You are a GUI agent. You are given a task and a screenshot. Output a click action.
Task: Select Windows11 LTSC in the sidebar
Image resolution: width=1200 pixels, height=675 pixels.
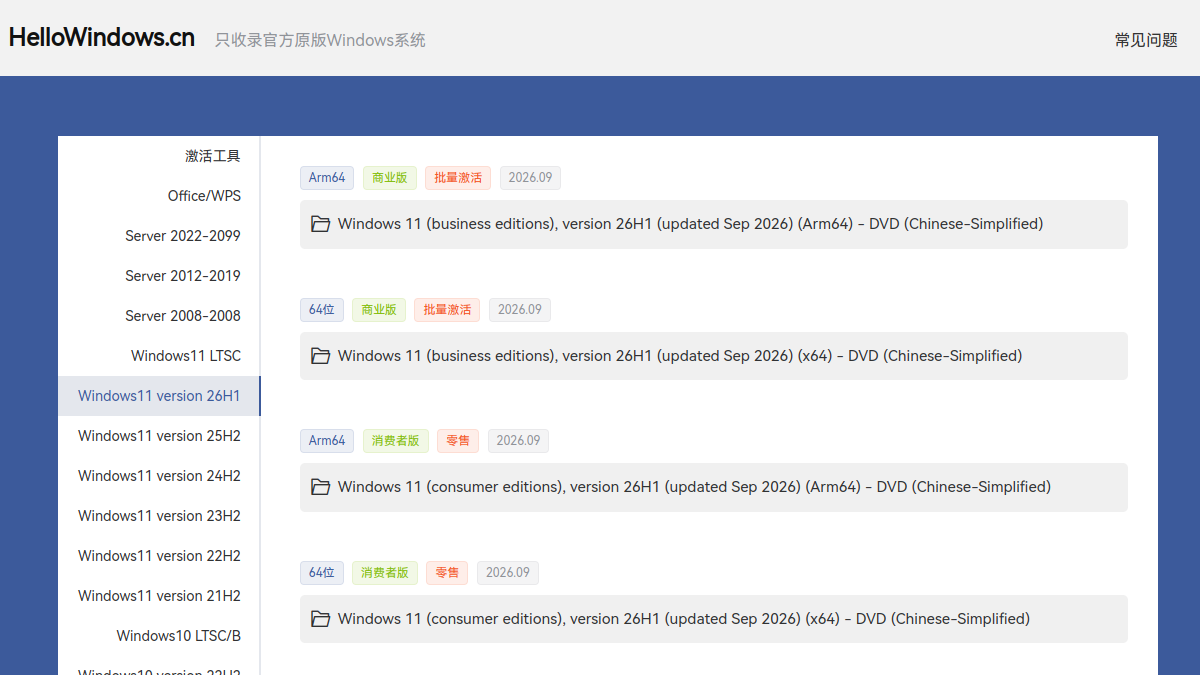[x=159, y=356]
